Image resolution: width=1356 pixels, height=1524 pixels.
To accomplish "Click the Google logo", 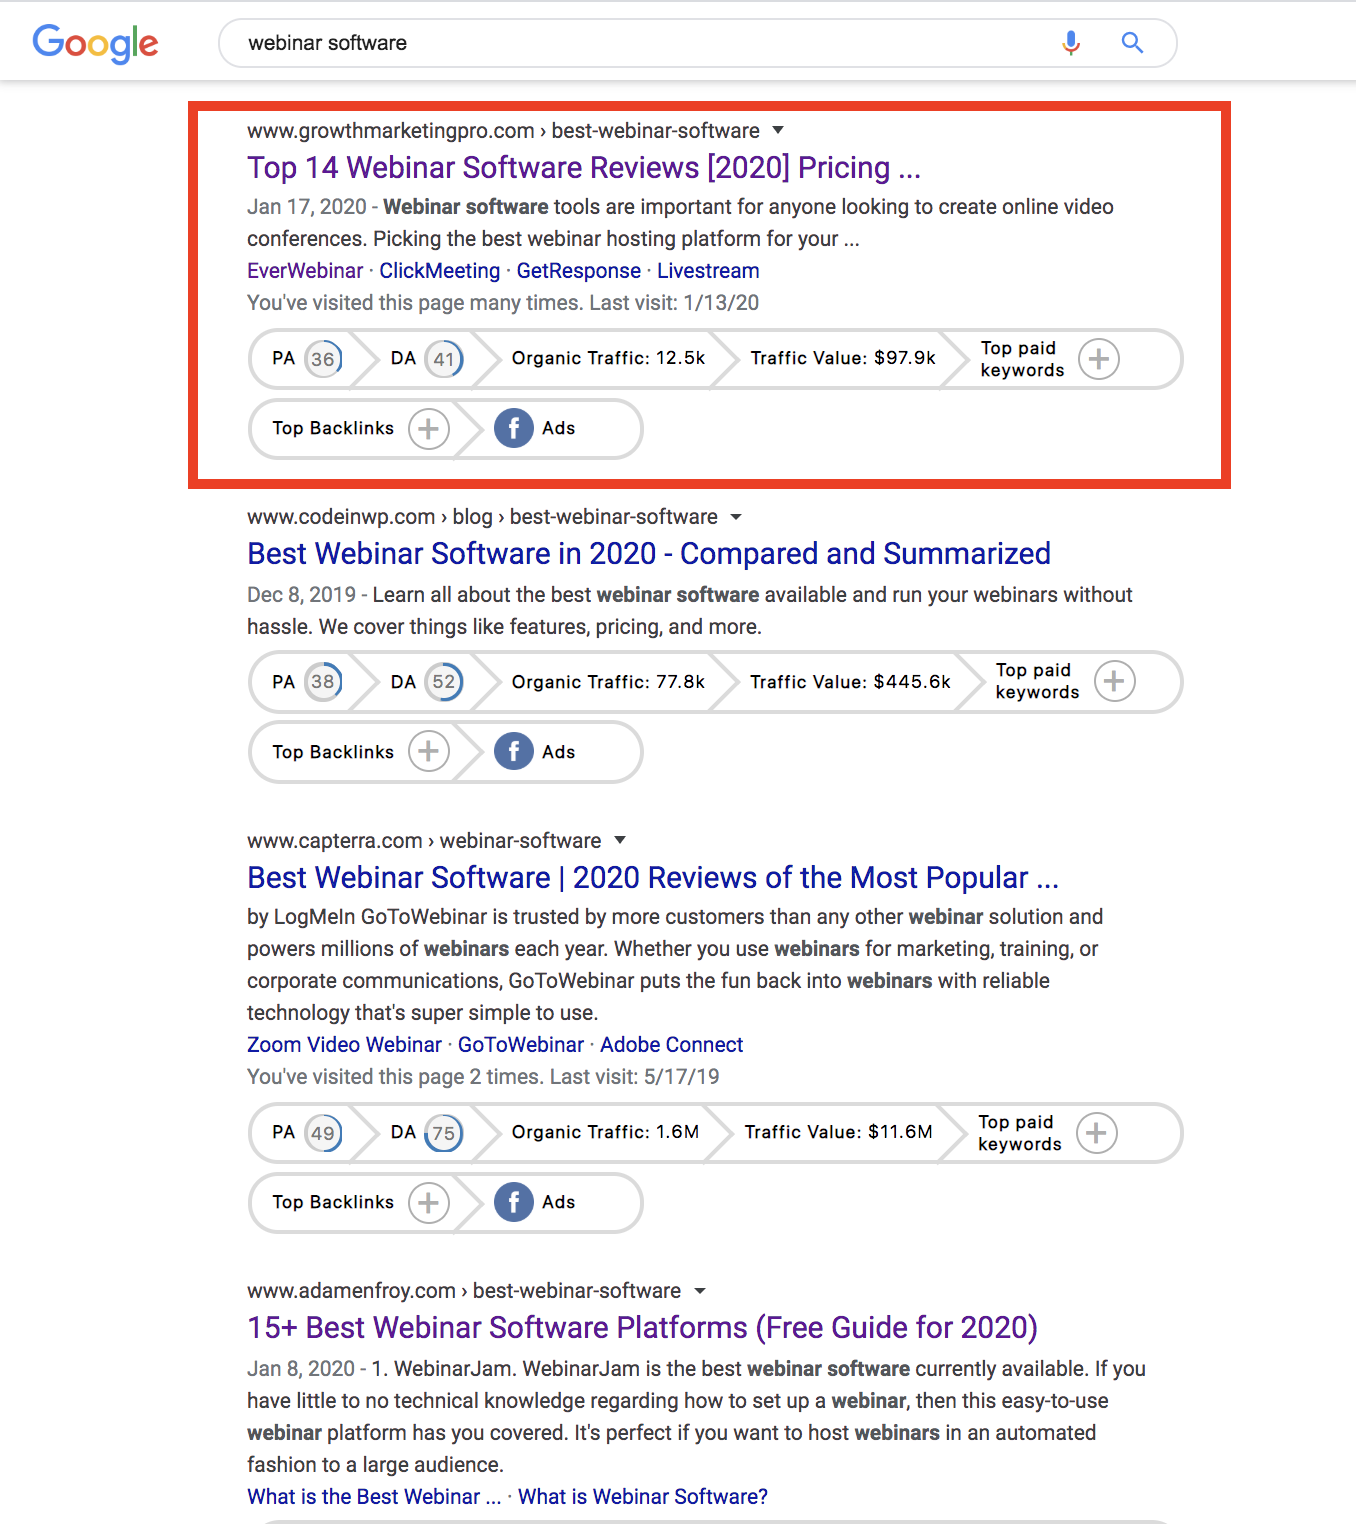I will pos(95,43).
